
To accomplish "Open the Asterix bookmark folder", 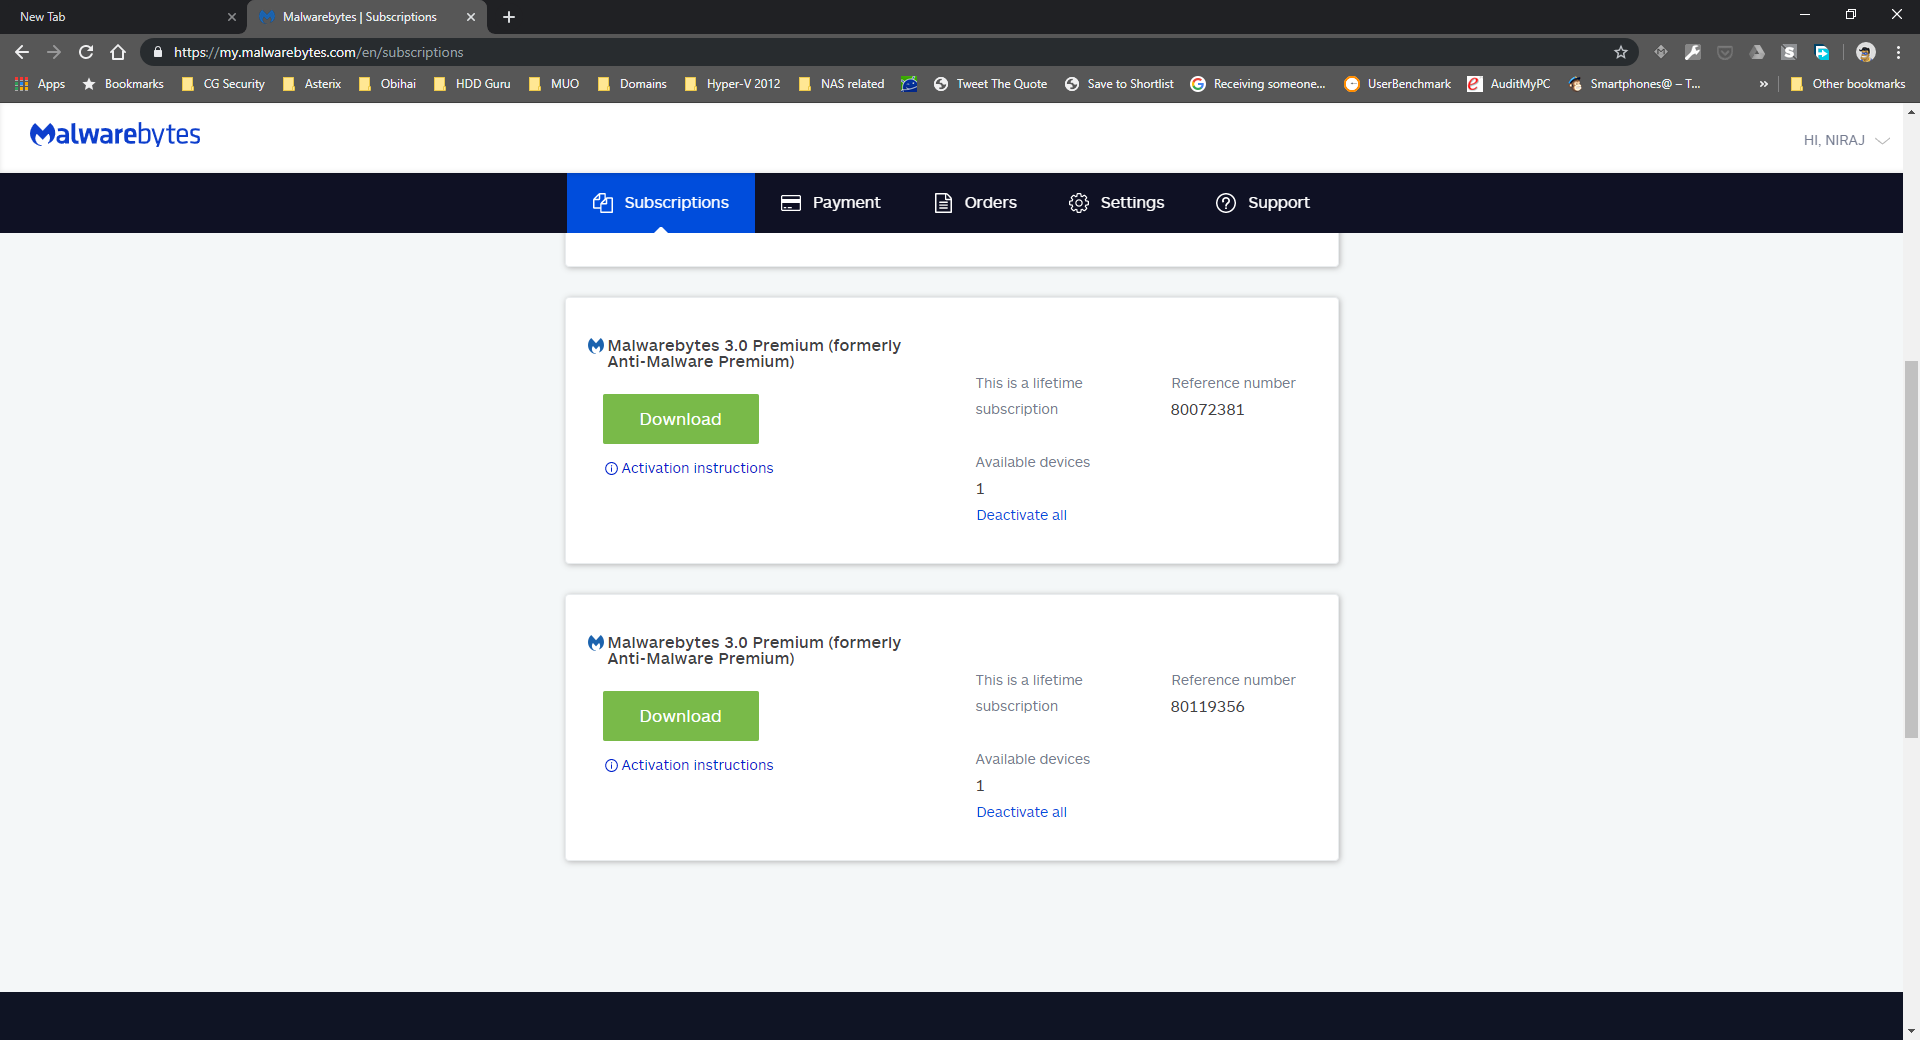I will [x=312, y=84].
